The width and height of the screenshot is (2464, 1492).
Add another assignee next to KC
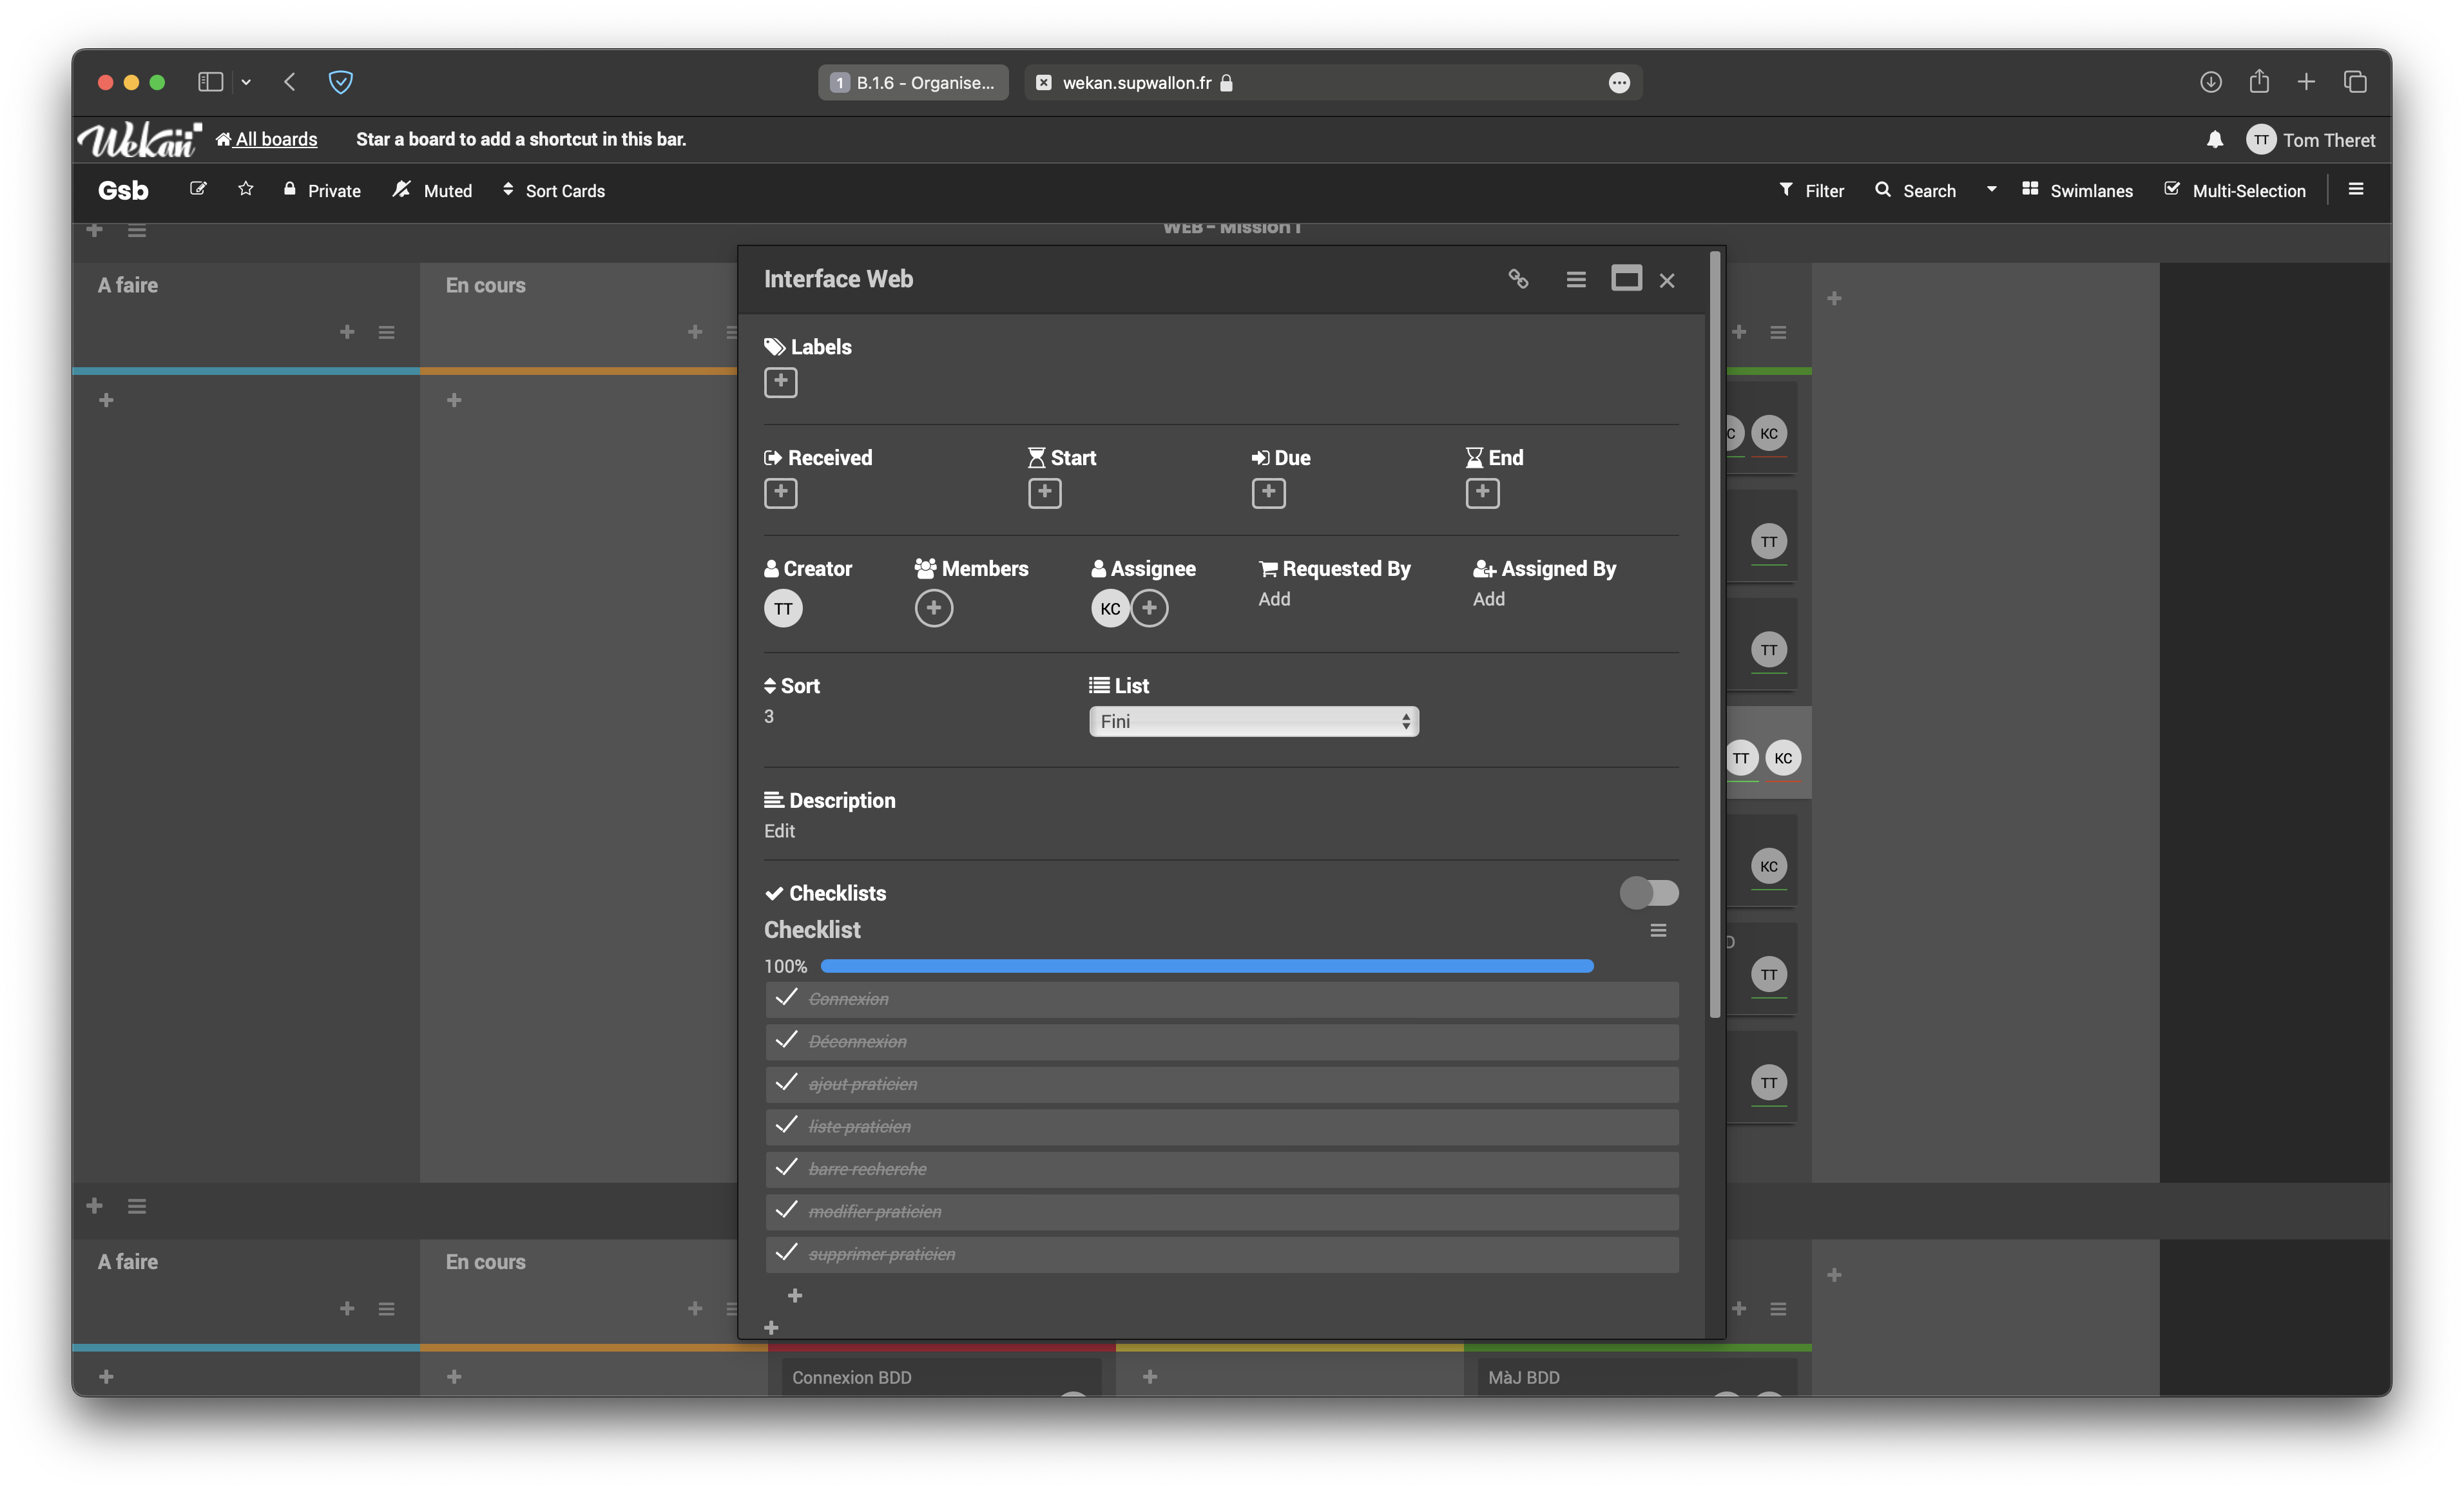pyautogui.click(x=1149, y=608)
